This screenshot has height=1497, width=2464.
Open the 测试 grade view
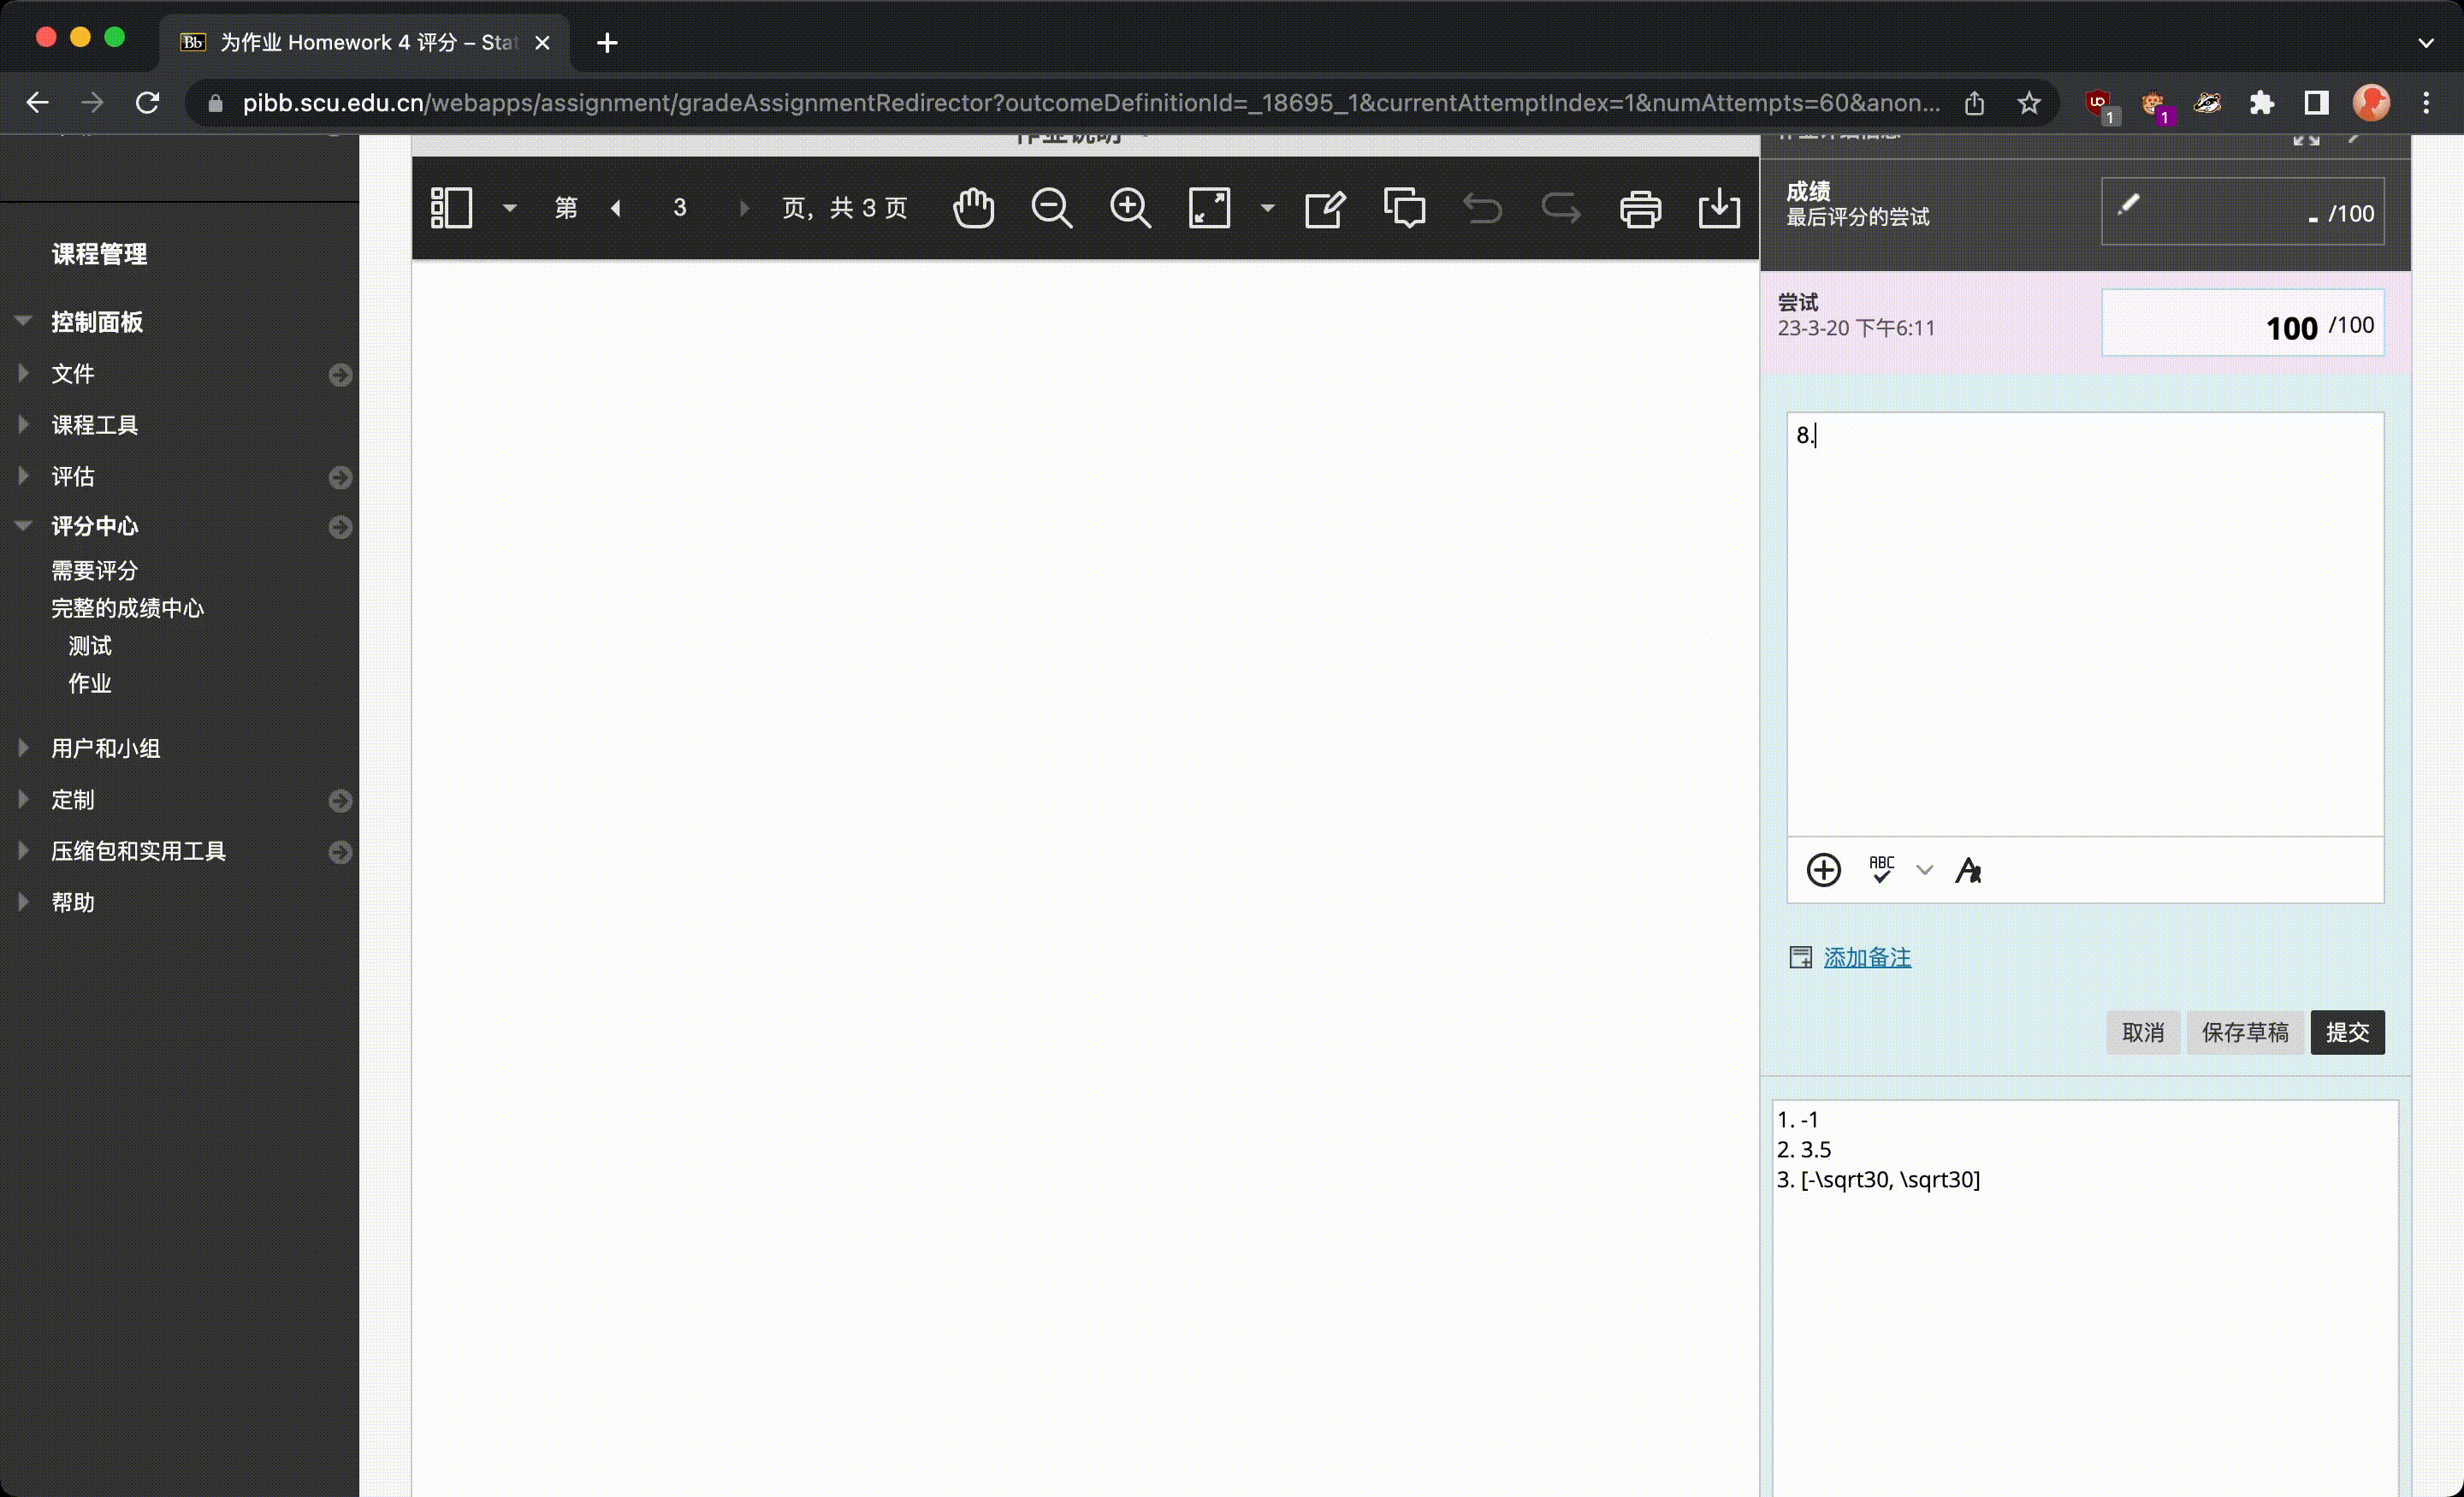(x=89, y=646)
